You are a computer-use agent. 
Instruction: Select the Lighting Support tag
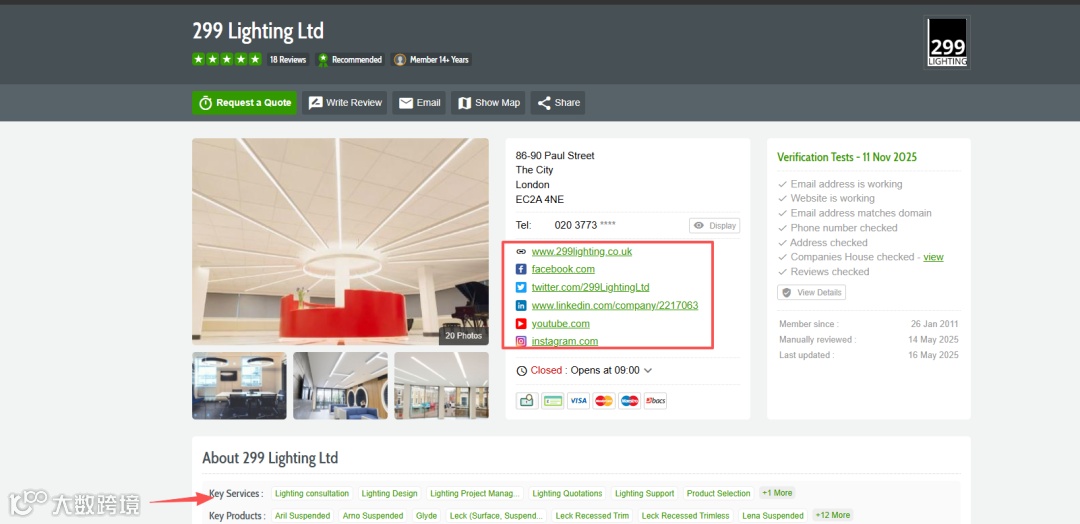645,493
